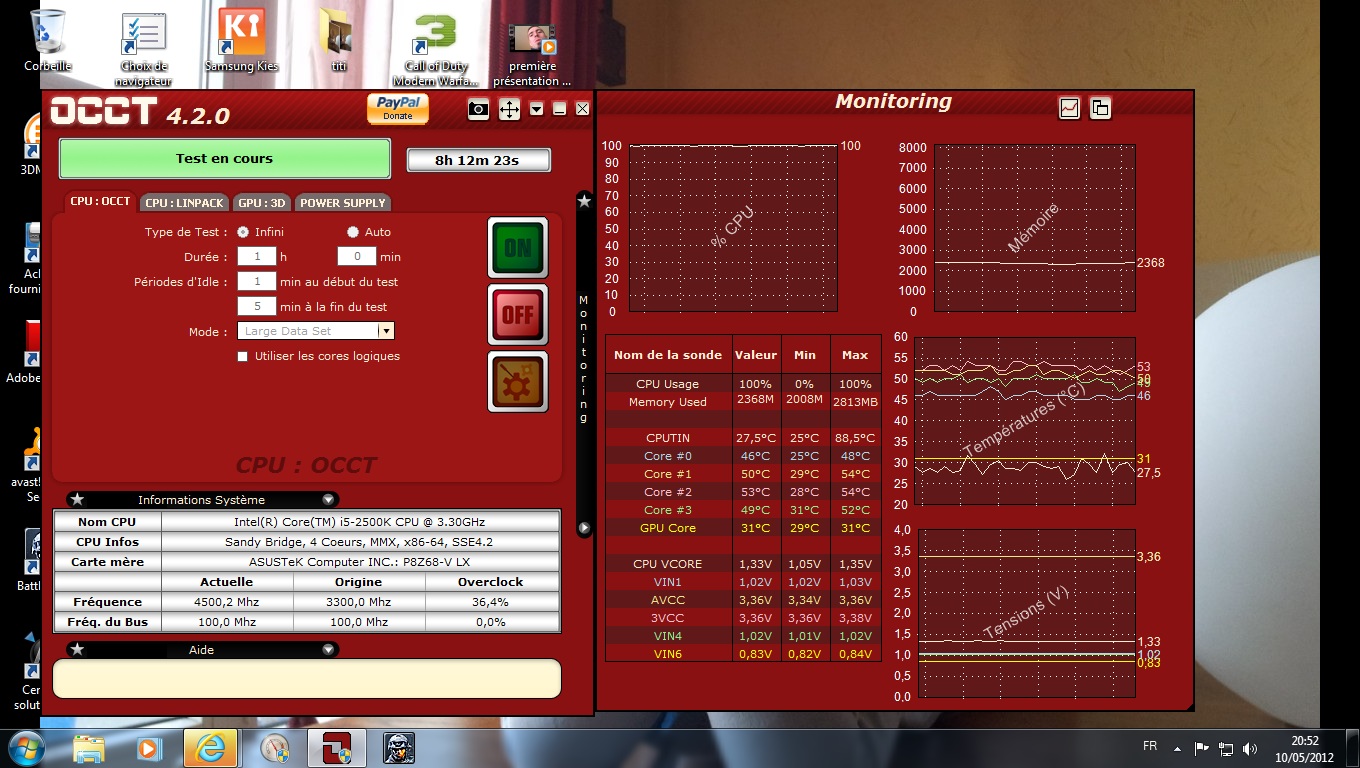The height and width of the screenshot is (768, 1360).
Task: Click the monitoring graph view icon
Action: tap(1069, 108)
